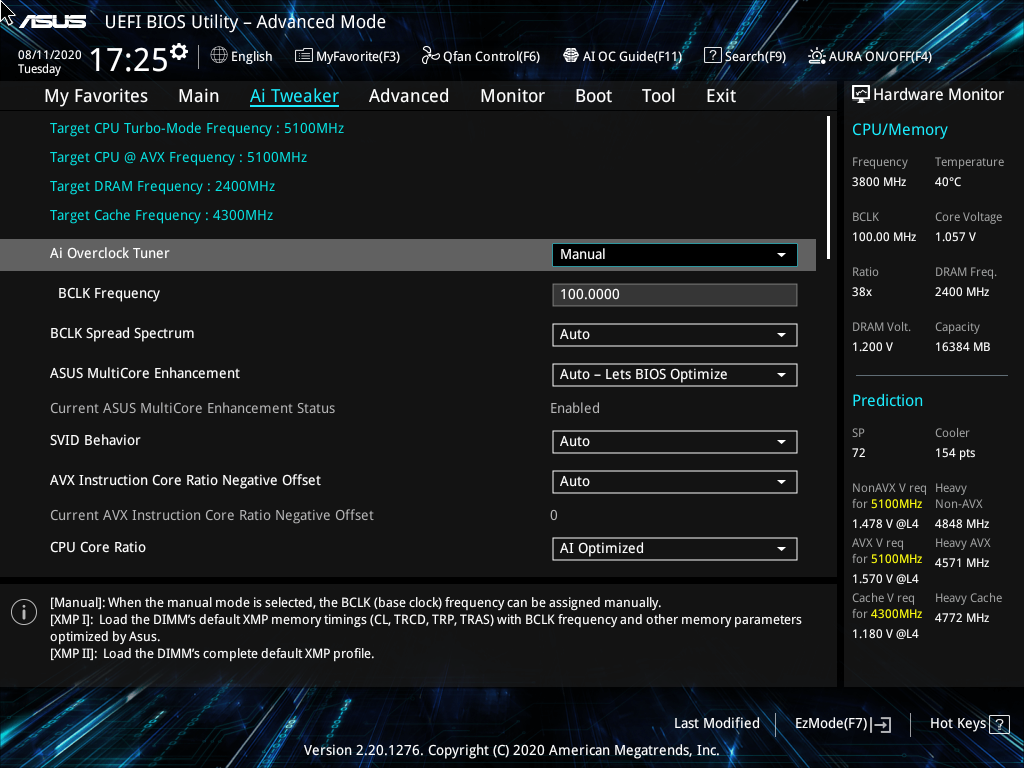This screenshot has height=768, width=1024.
Task: Open the BIOS Search function
Action: (x=745, y=56)
